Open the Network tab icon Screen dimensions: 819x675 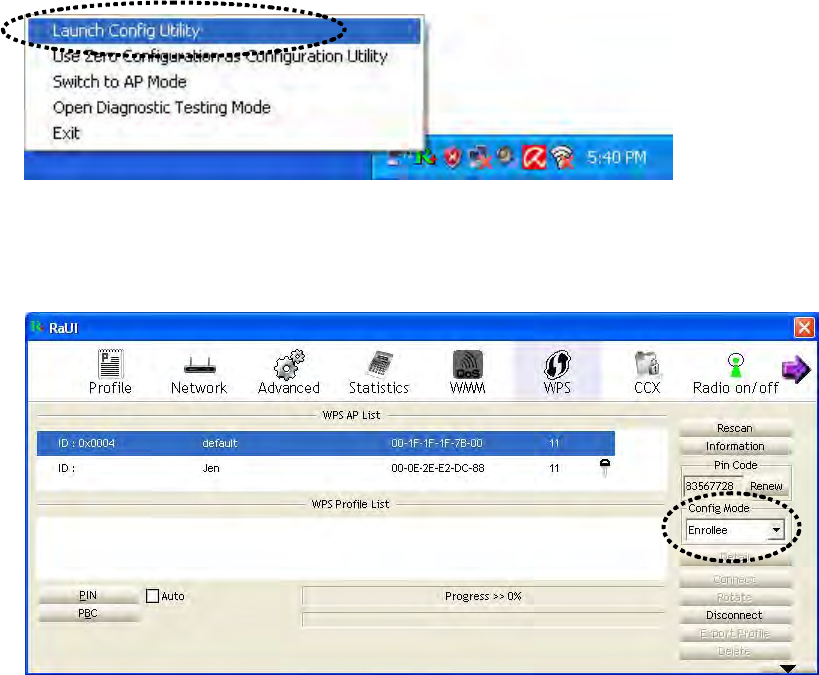(x=200, y=365)
